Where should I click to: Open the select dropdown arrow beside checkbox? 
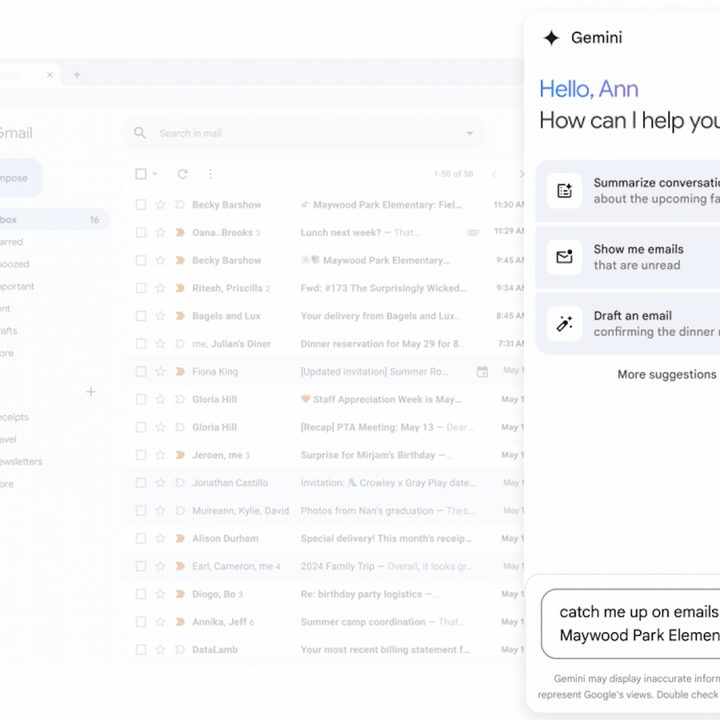155,174
